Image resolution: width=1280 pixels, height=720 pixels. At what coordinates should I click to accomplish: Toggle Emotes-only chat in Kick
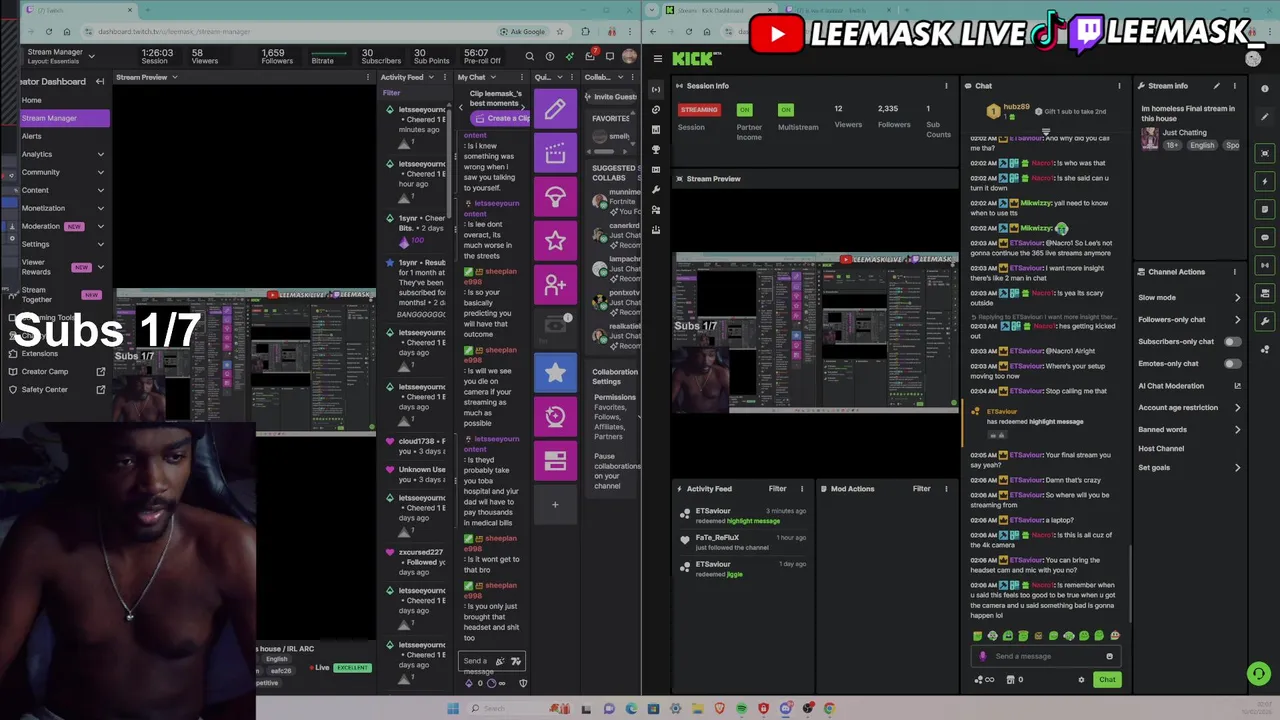click(x=1233, y=364)
